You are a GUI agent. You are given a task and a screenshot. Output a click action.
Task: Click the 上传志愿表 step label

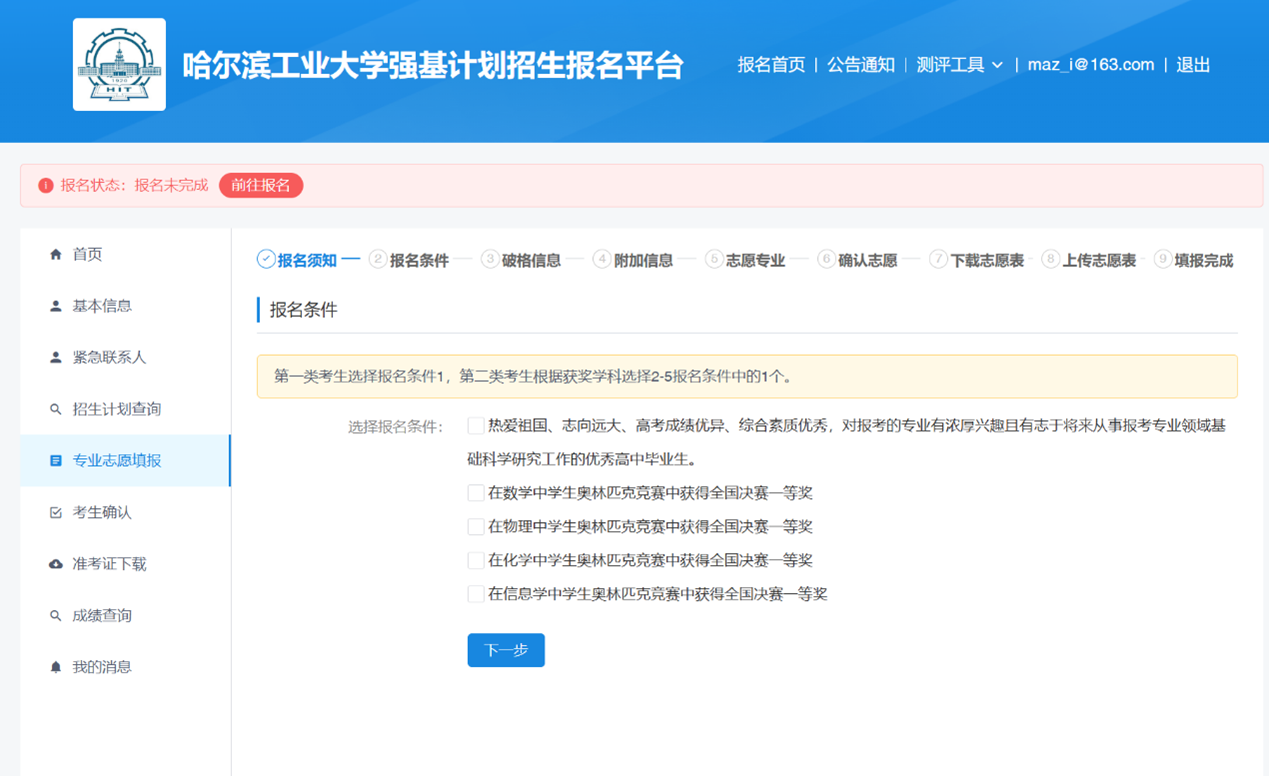pos(1099,260)
